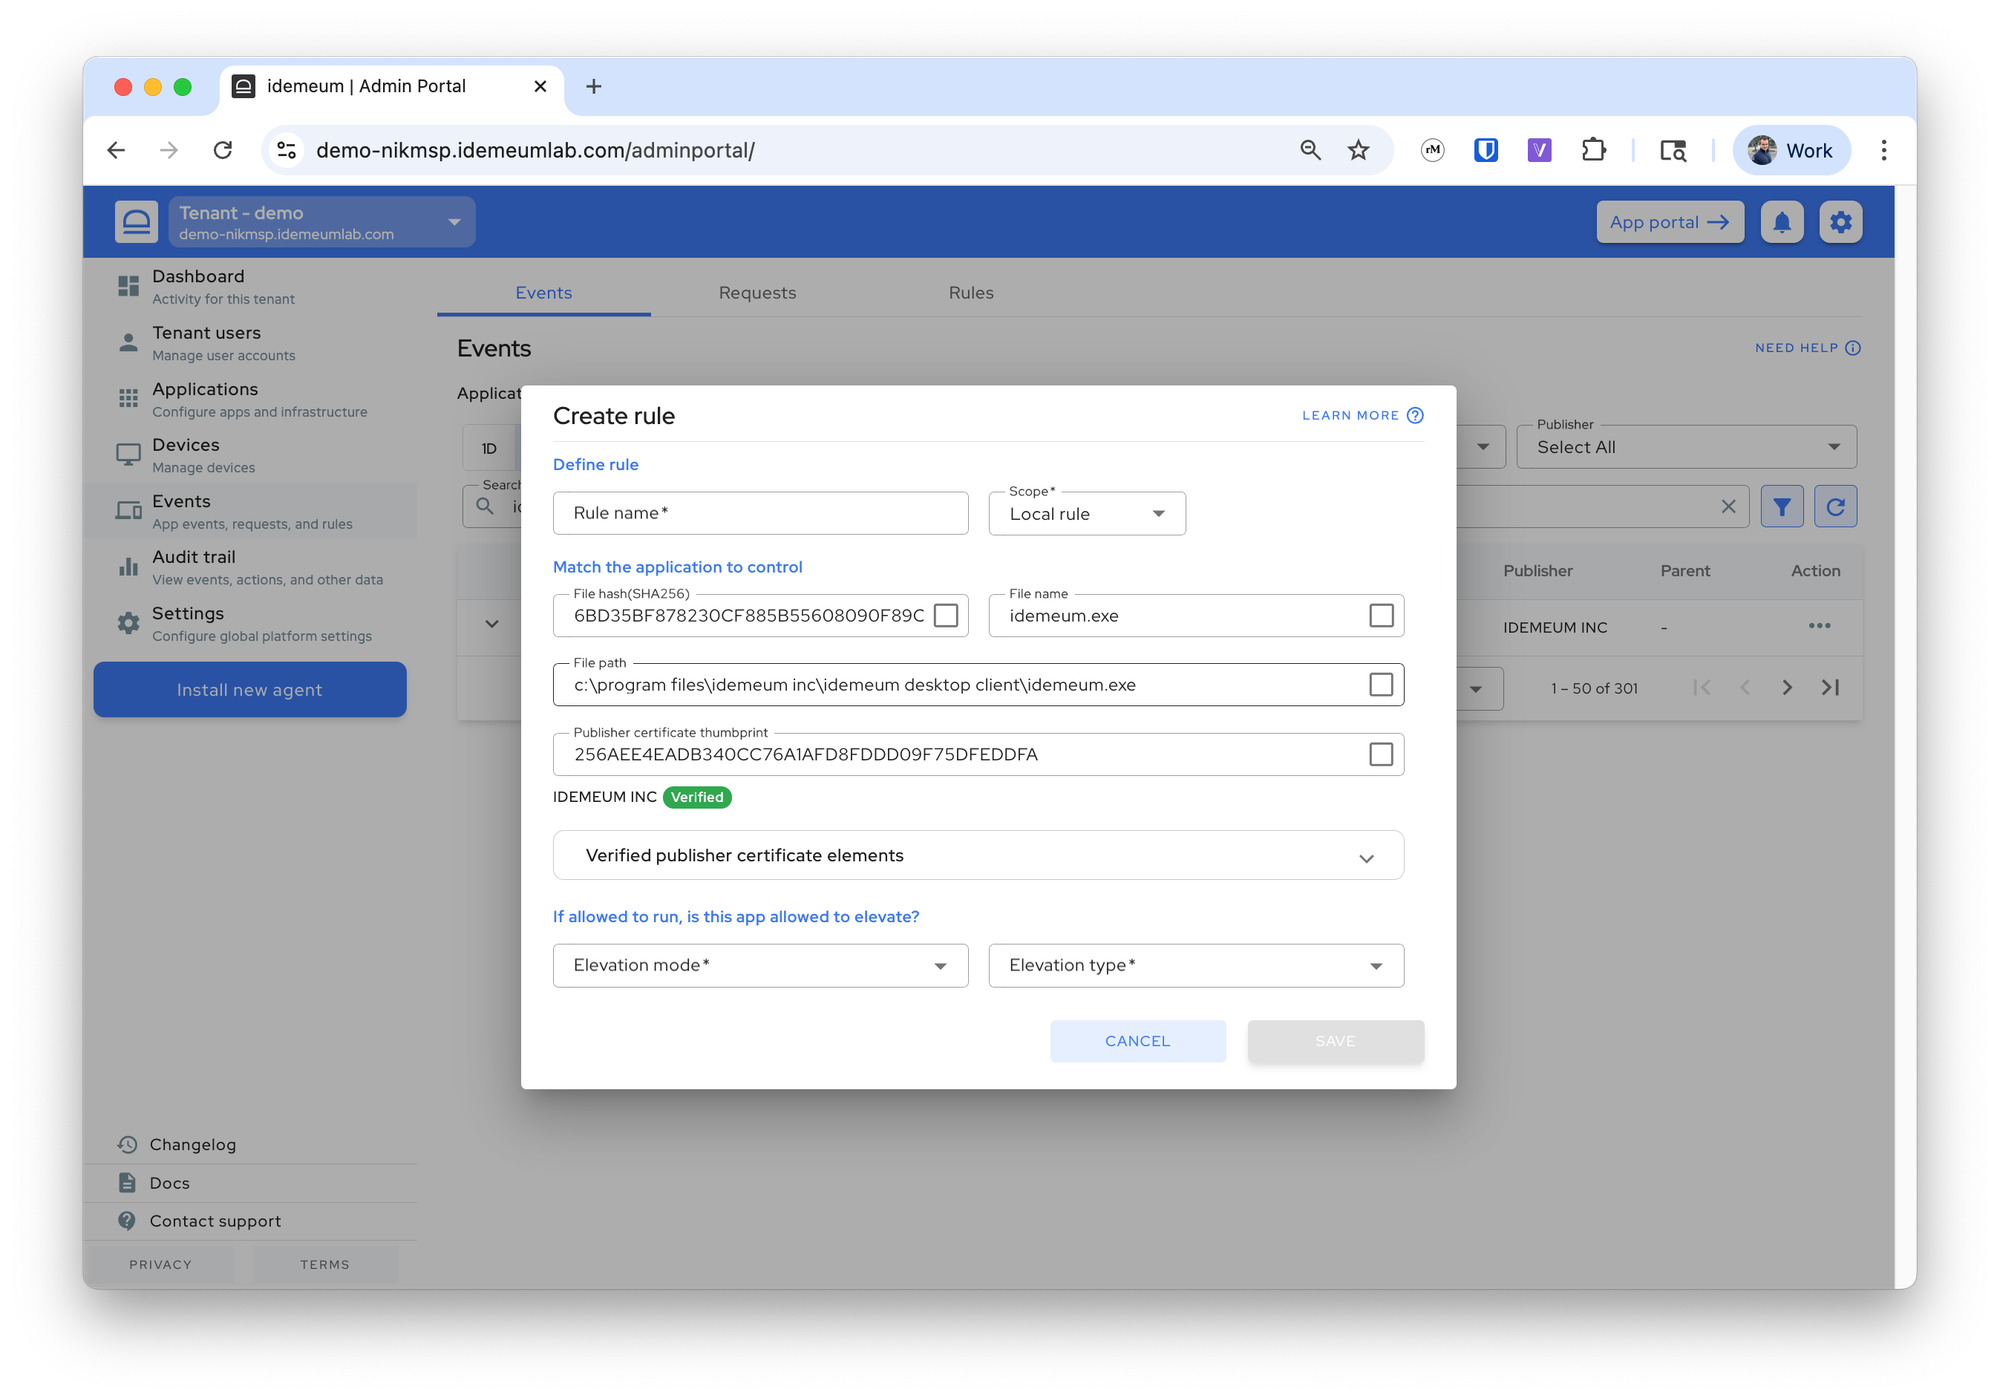
Task: Click the Learn More link
Action: coord(1362,415)
